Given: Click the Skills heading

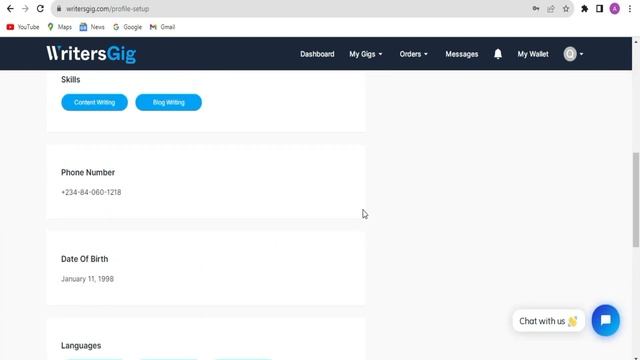Looking at the screenshot, I should [71, 80].
